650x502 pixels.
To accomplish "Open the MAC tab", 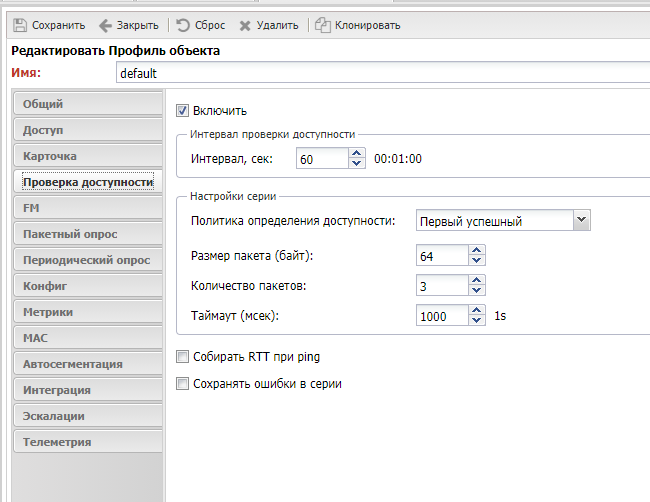I will click(88, 338).
